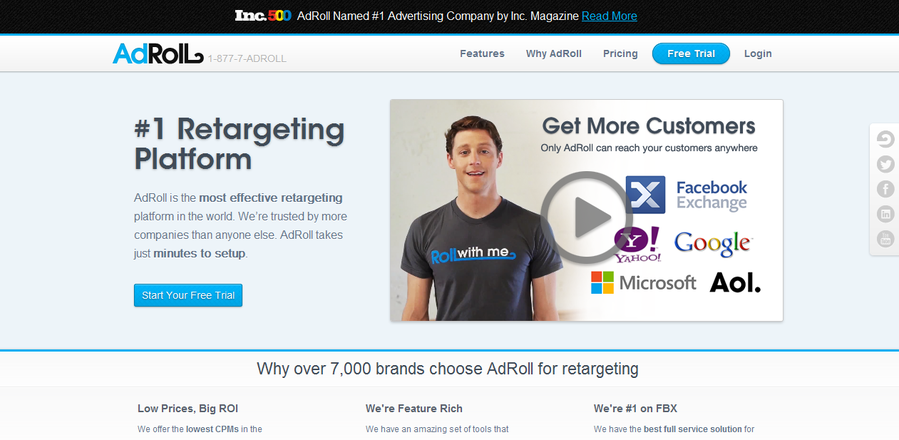Click the Facebook Exchange logo
The width and height of the screenshot is (899, 440).
pos(687,195)
